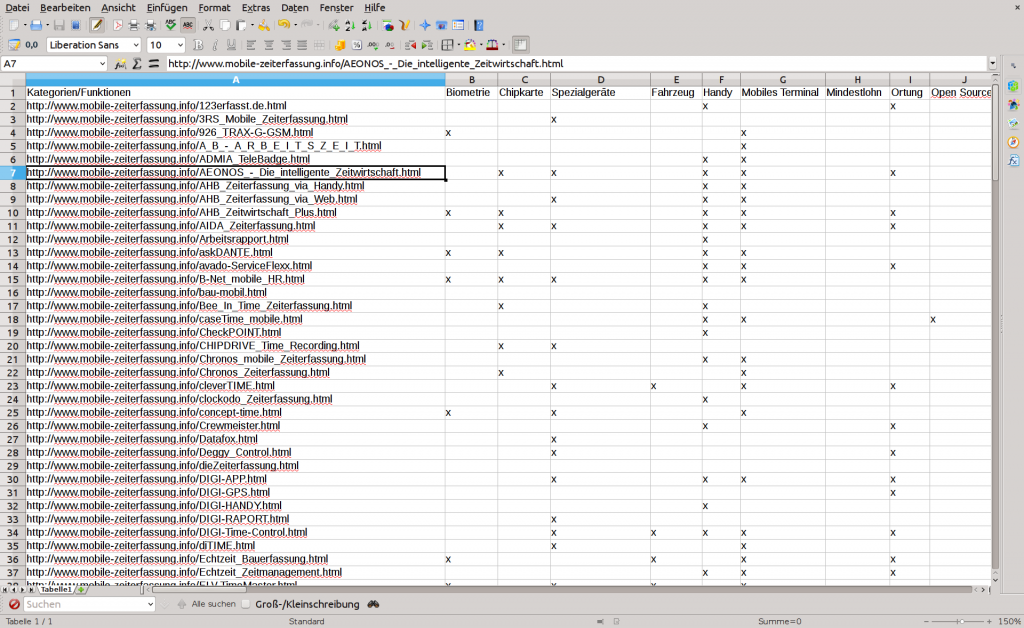The image size is (1024, 628).
Task: Click the Save document icon
Action: click(x=59, y=25)
